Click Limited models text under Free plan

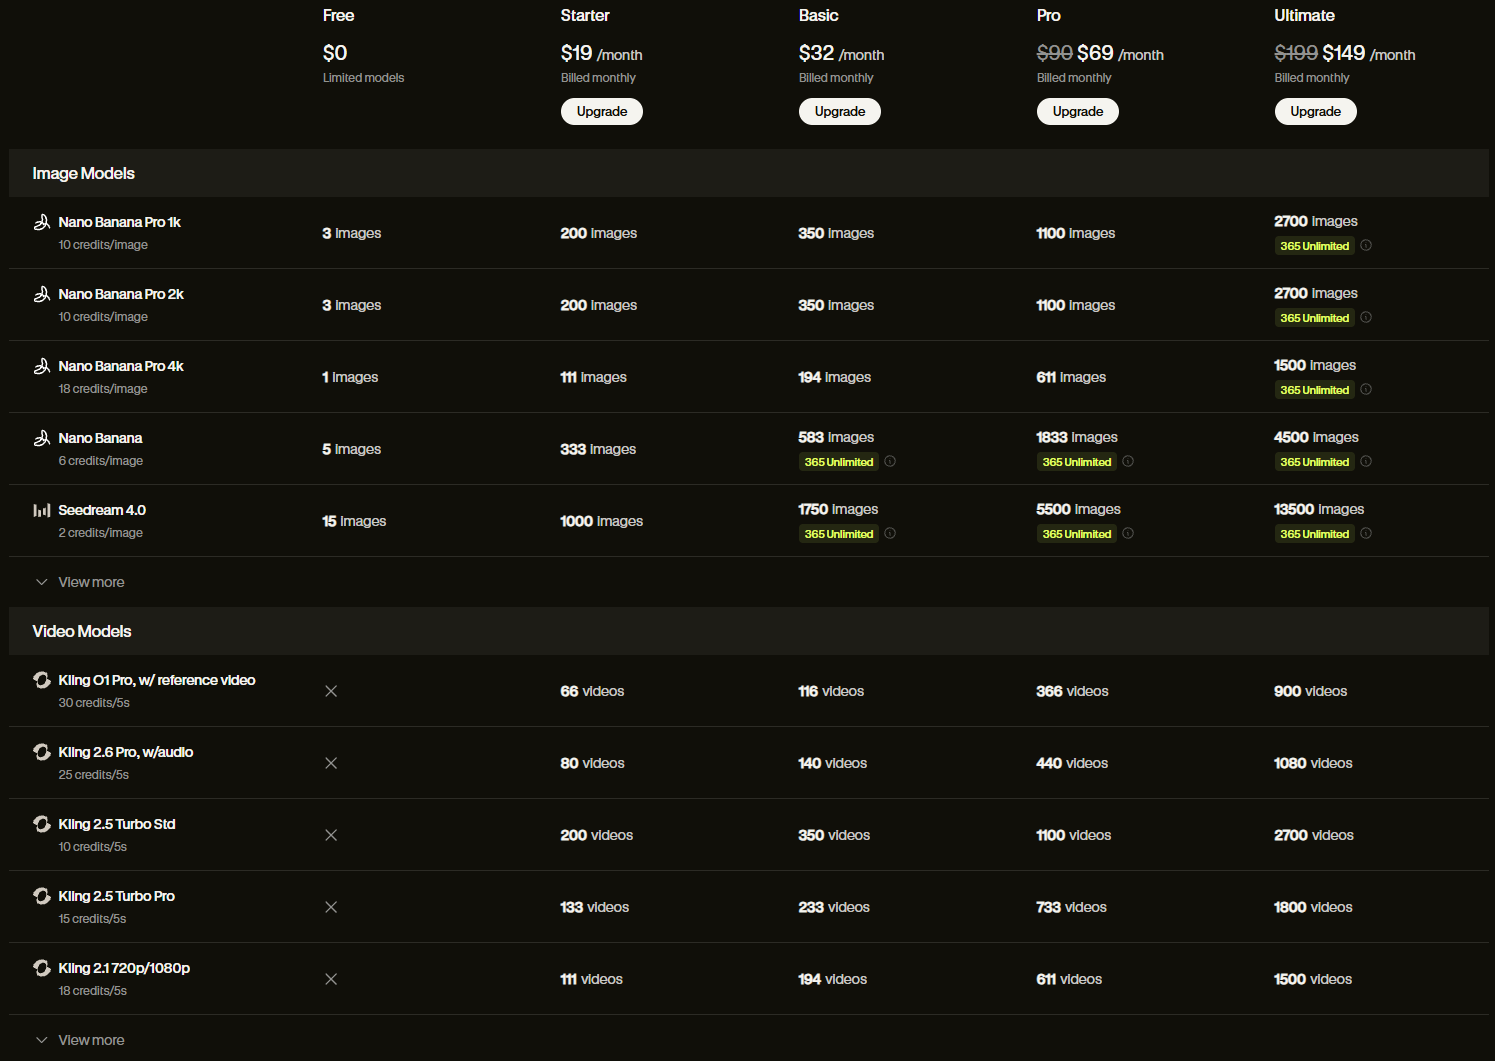tap(363, 77)
